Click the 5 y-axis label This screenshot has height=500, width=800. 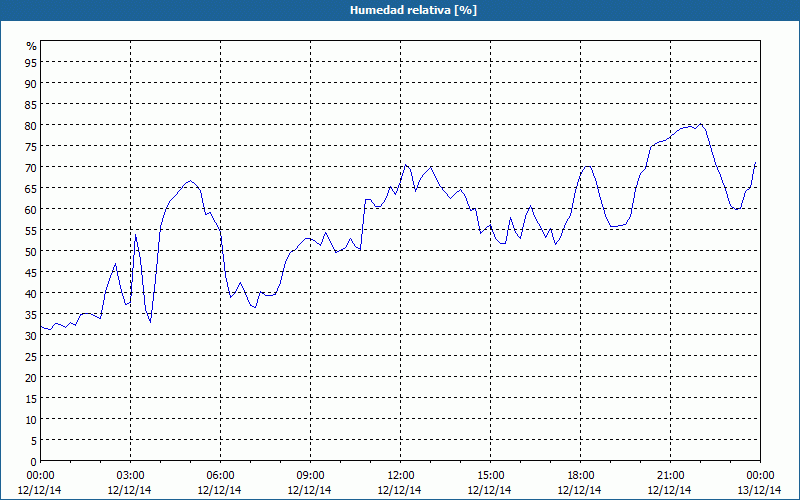point(34,441)
